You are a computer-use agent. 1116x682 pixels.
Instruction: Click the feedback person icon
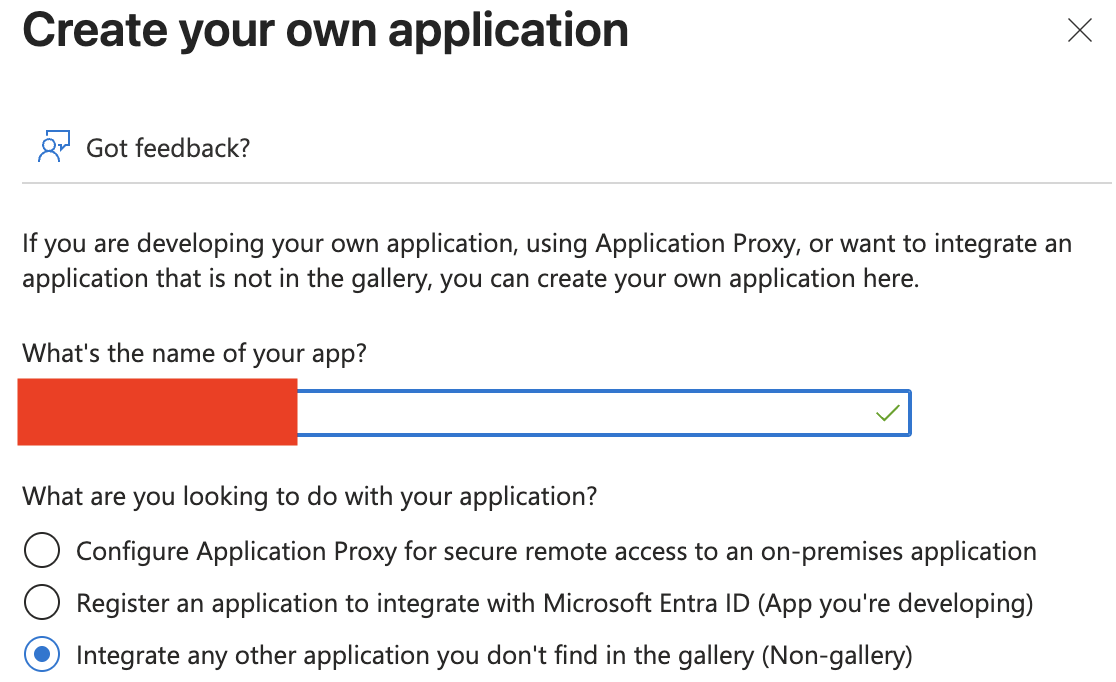click(53, 147)
